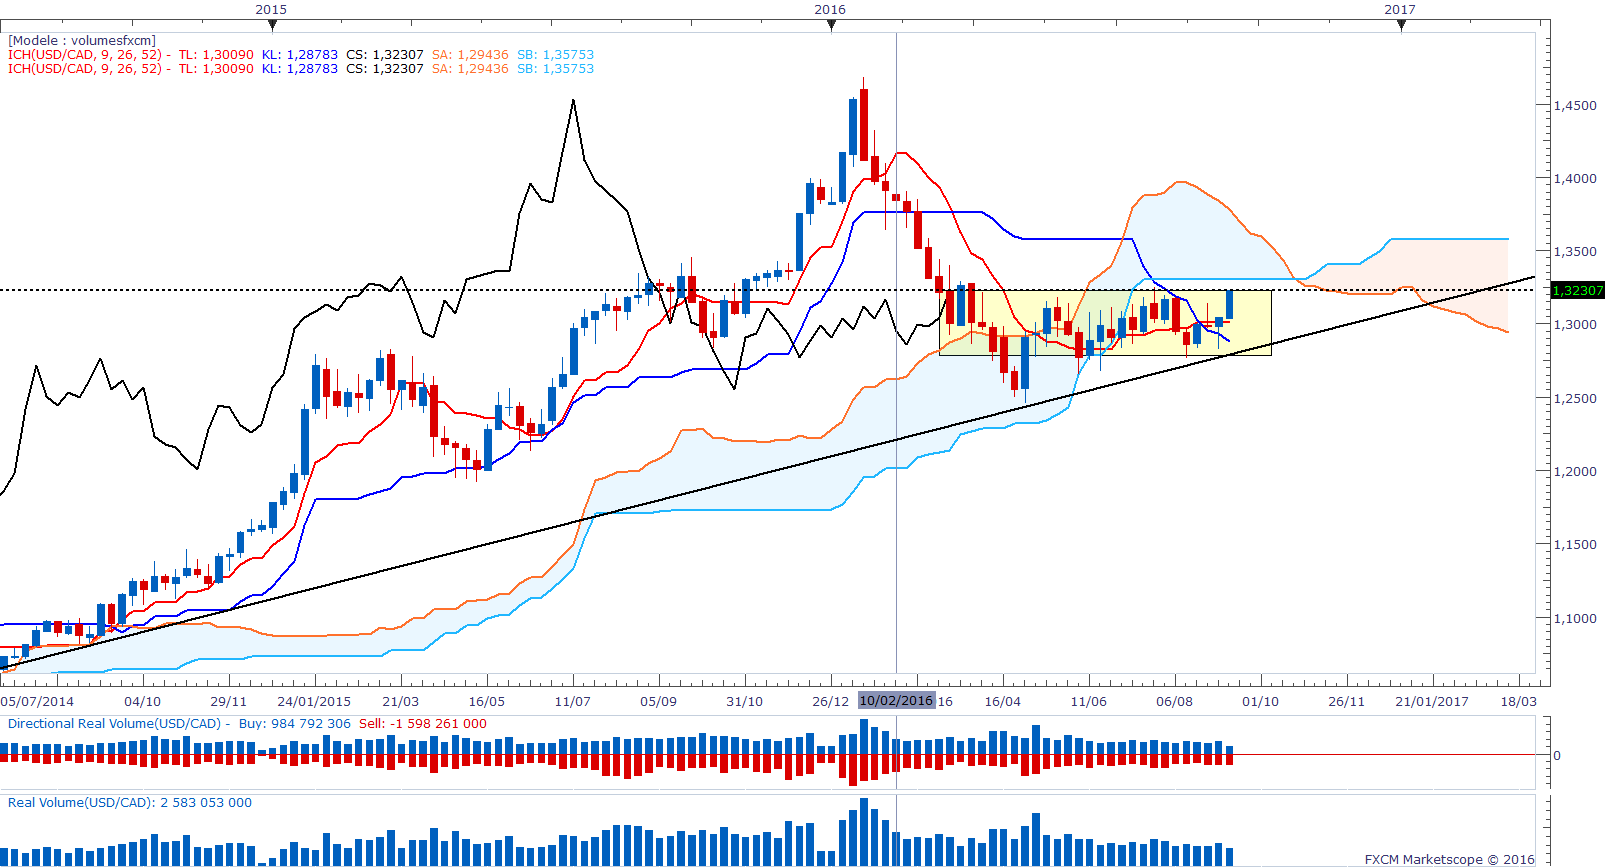Click the 1,2000 price axis label

(1575, 472)
